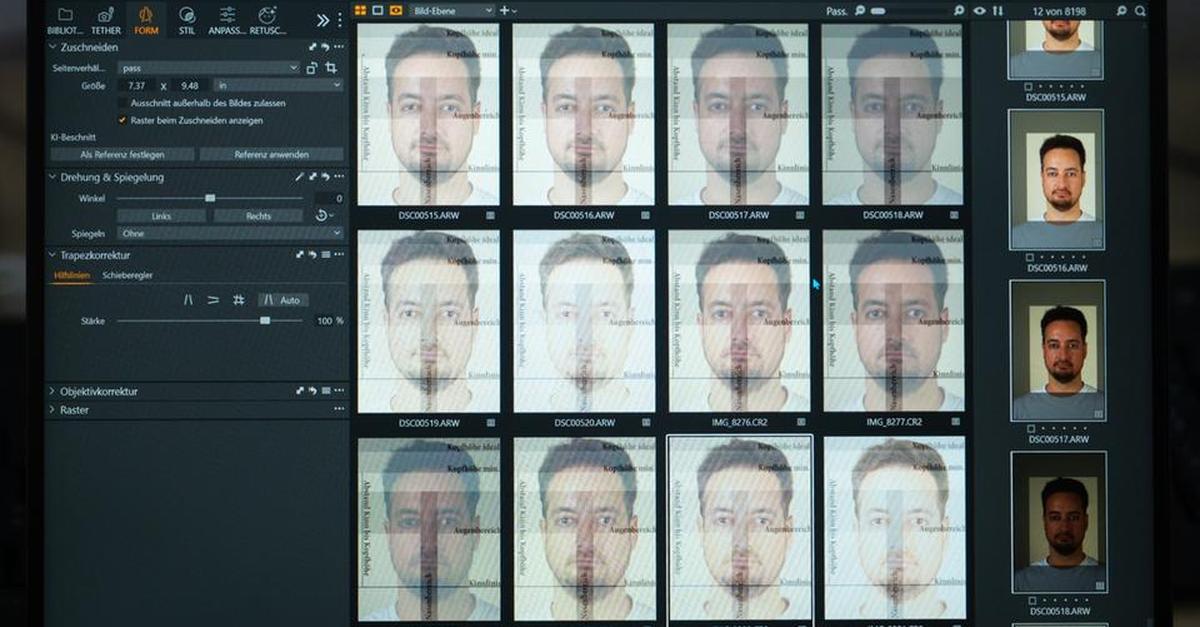This screenshot has height=627, width=1200.
Task: Rotate image with Rechts button
Action: 258,216
